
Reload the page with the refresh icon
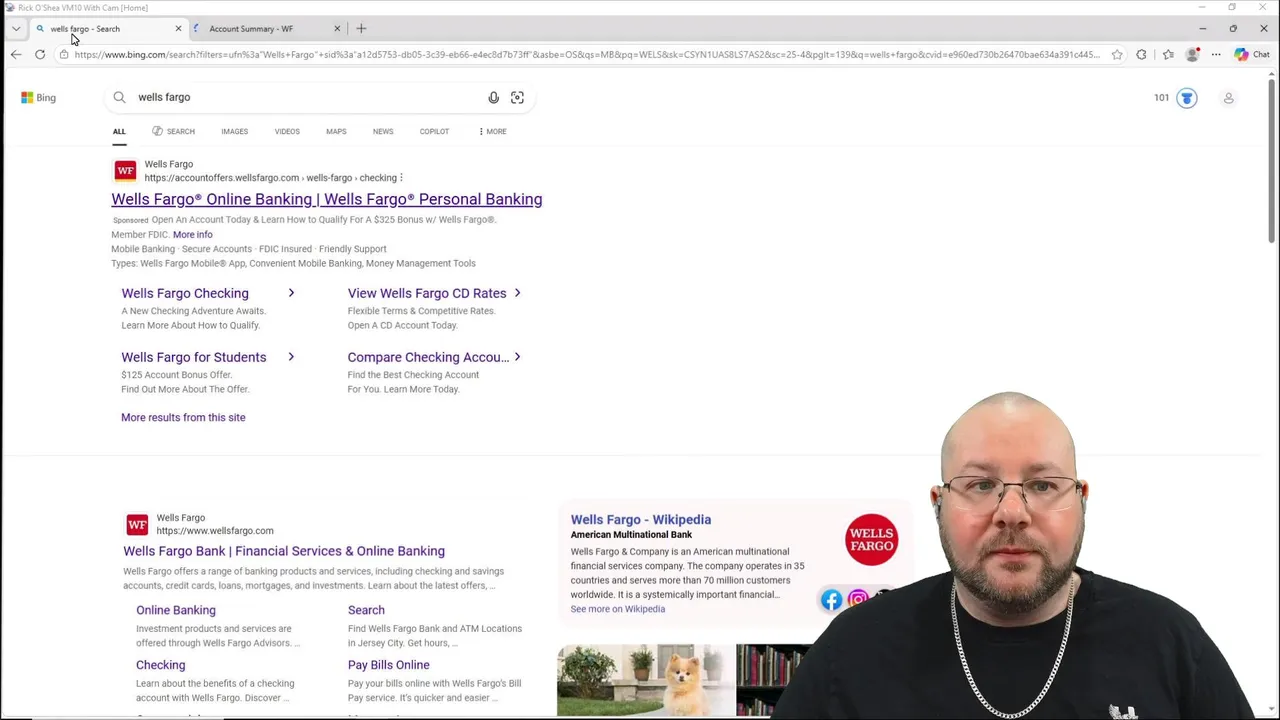pyautogui.click(x=40, y=54)
